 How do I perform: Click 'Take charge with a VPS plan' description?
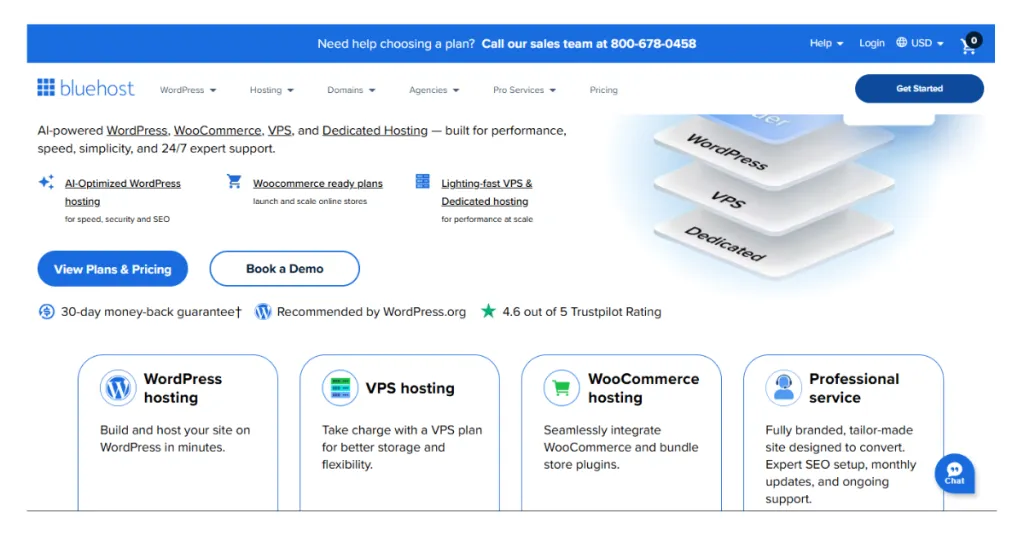tap(402, 447)
